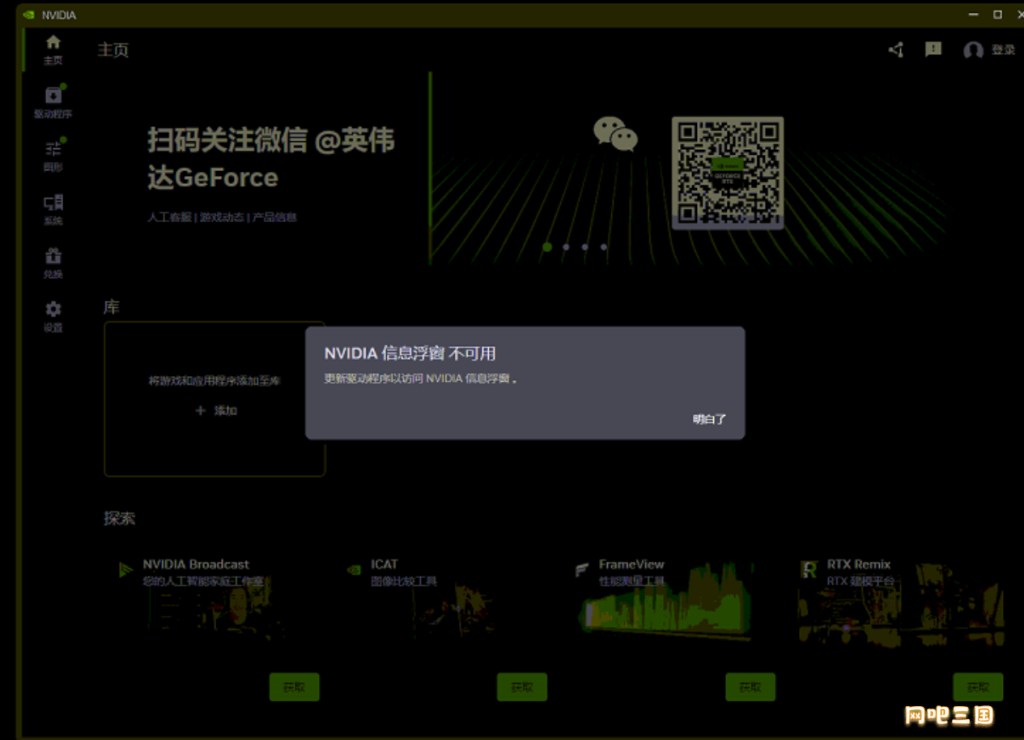Click the account avatar icon beside 登录
The width and height of the screenshot is (1024, 740).
(x=973, y=50)
